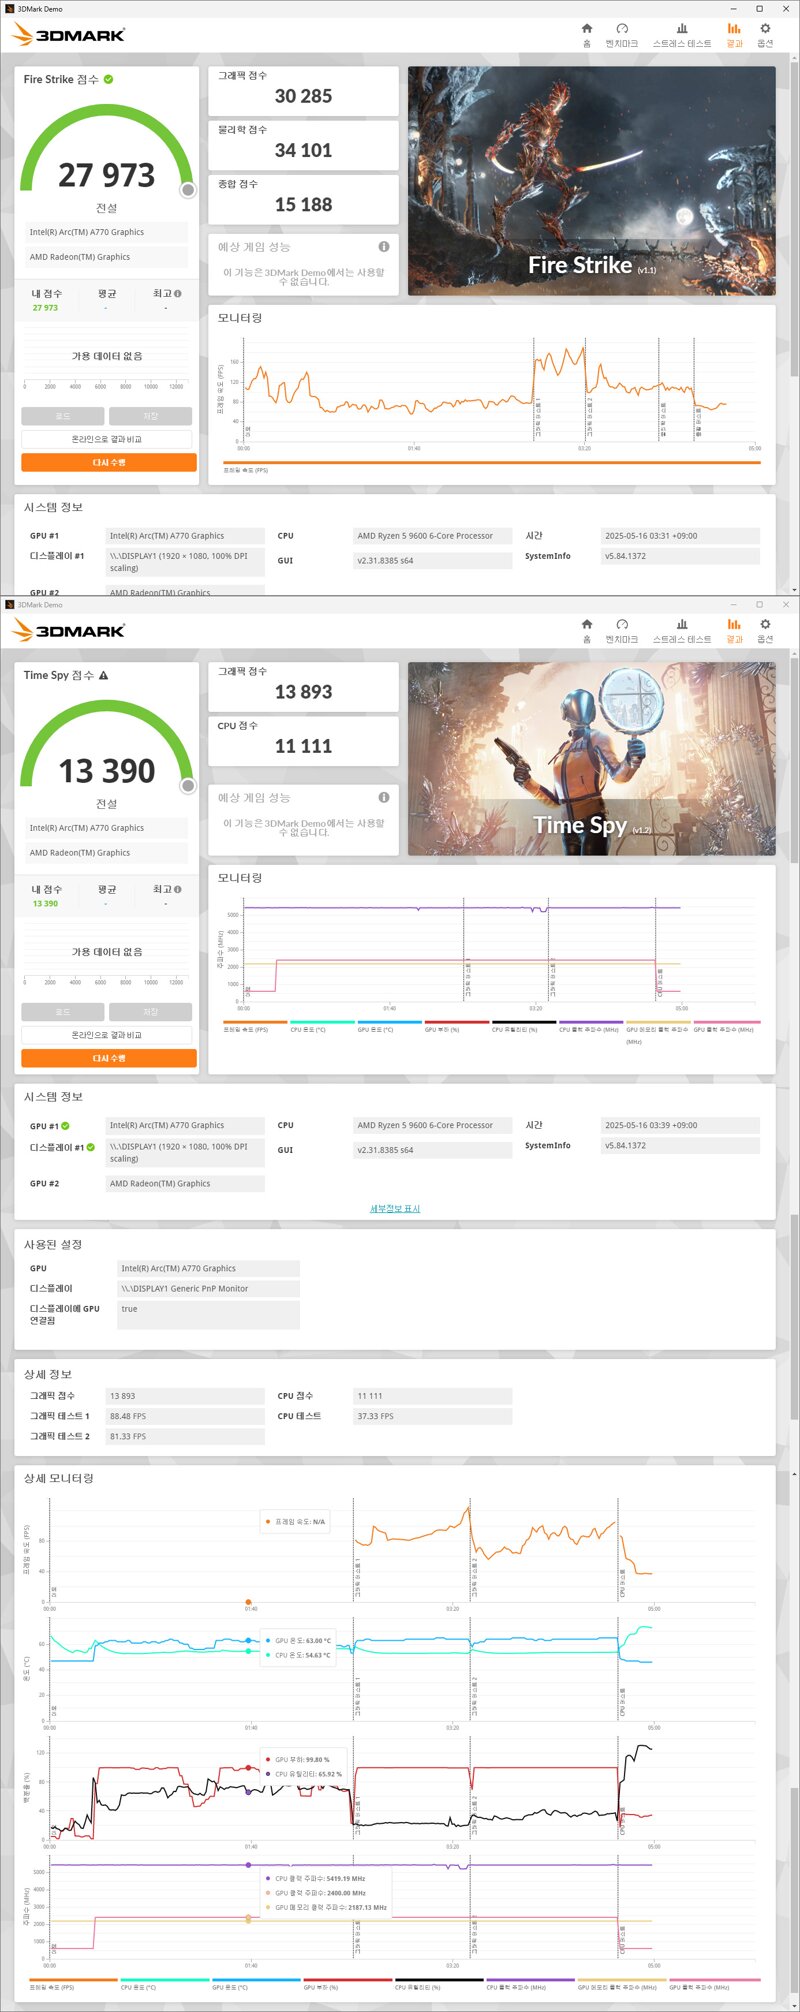Click greyed load button in Time Spy window
Viewport: 800px width, 2012px height.
coord(63,1012)
